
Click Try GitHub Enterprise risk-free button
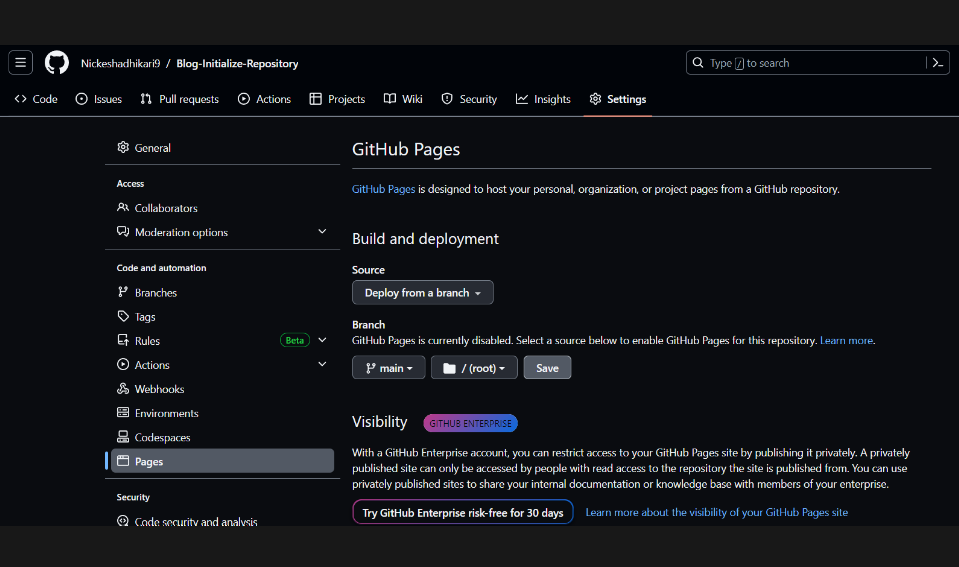[463, 512]
